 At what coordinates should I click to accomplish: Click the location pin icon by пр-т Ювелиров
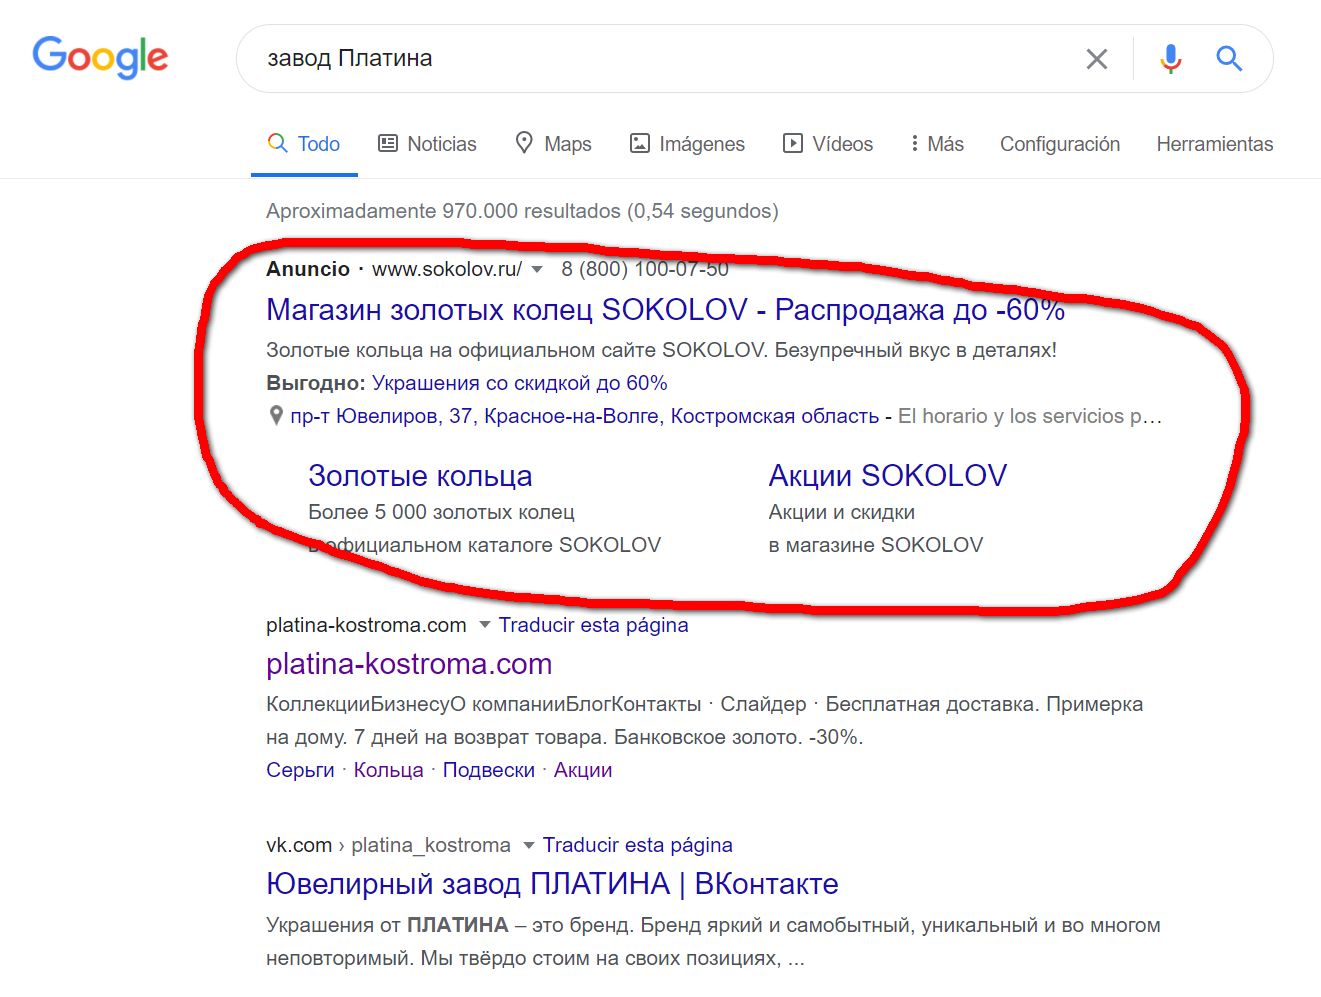(x=276, y=416)
